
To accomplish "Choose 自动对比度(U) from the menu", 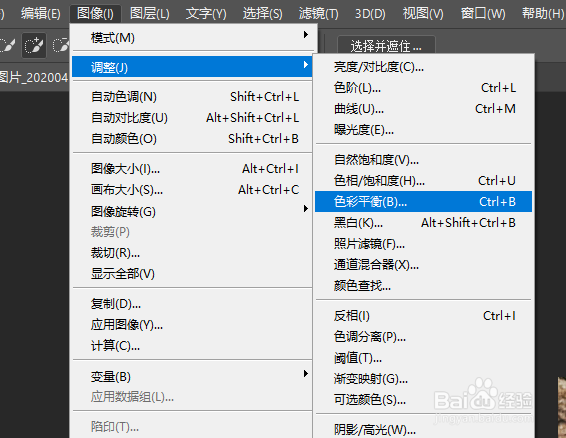I will (192, 118).
